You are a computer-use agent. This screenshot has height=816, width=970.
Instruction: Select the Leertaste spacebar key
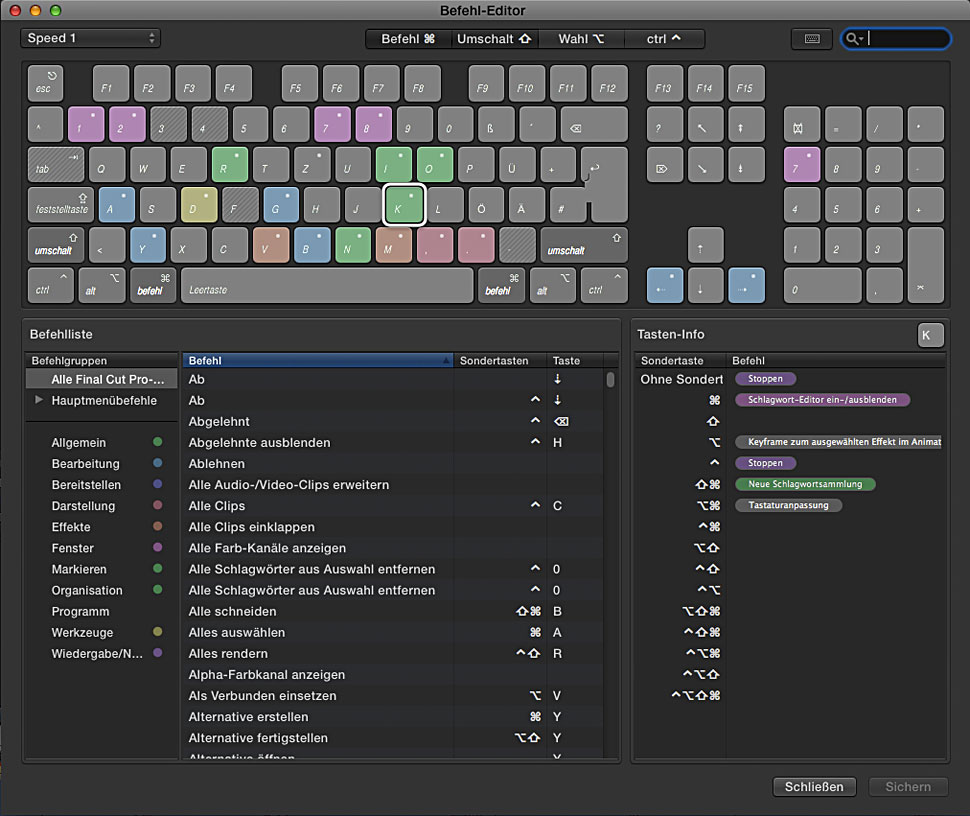326,286
